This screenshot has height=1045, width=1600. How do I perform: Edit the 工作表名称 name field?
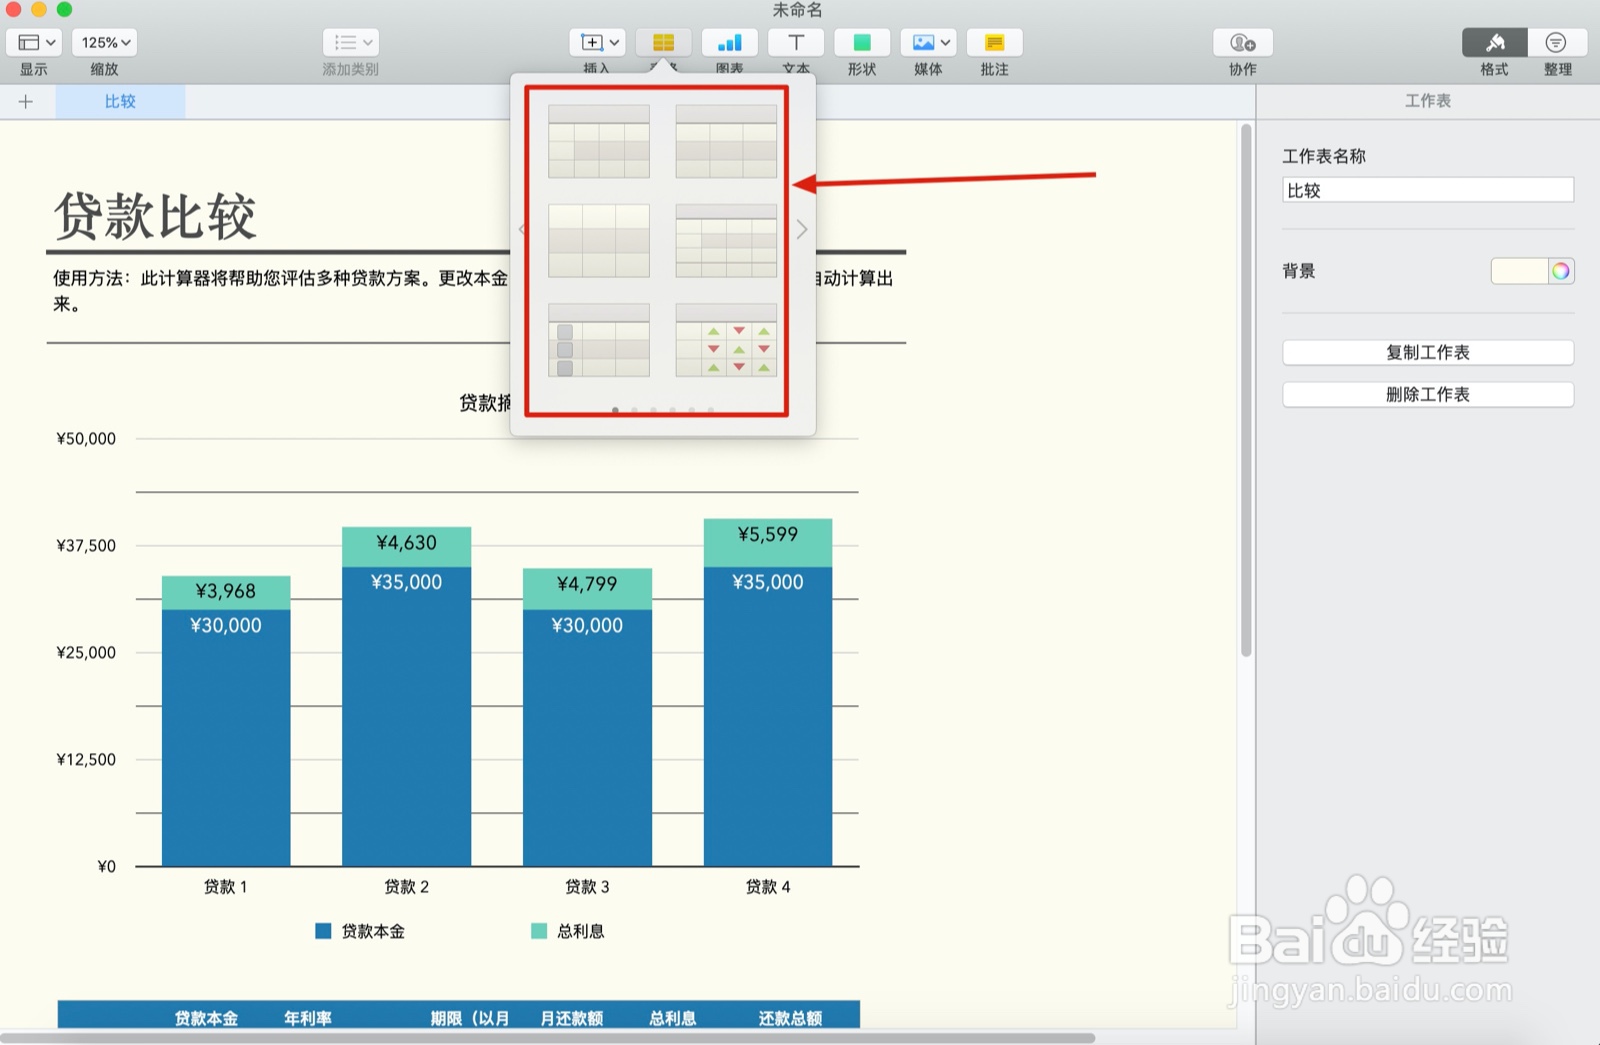pos(1427,189)
